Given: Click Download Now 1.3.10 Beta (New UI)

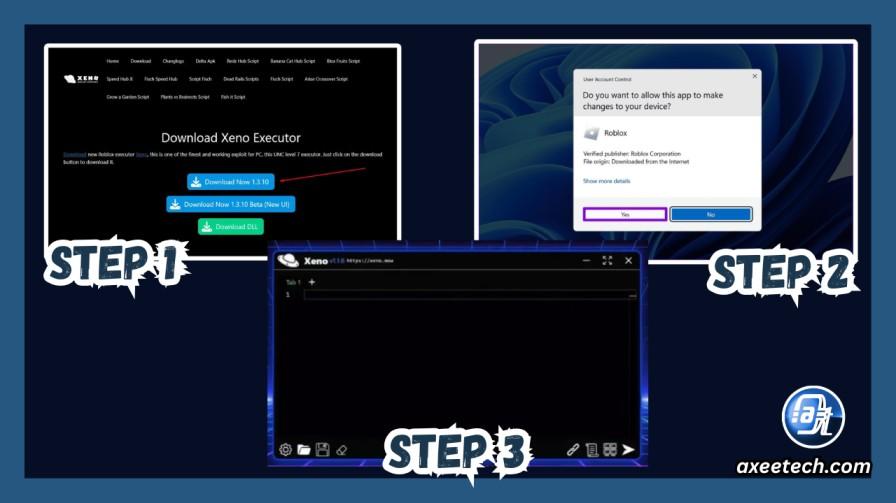Looking at the screenshot, I should click(x=231, y=204).
